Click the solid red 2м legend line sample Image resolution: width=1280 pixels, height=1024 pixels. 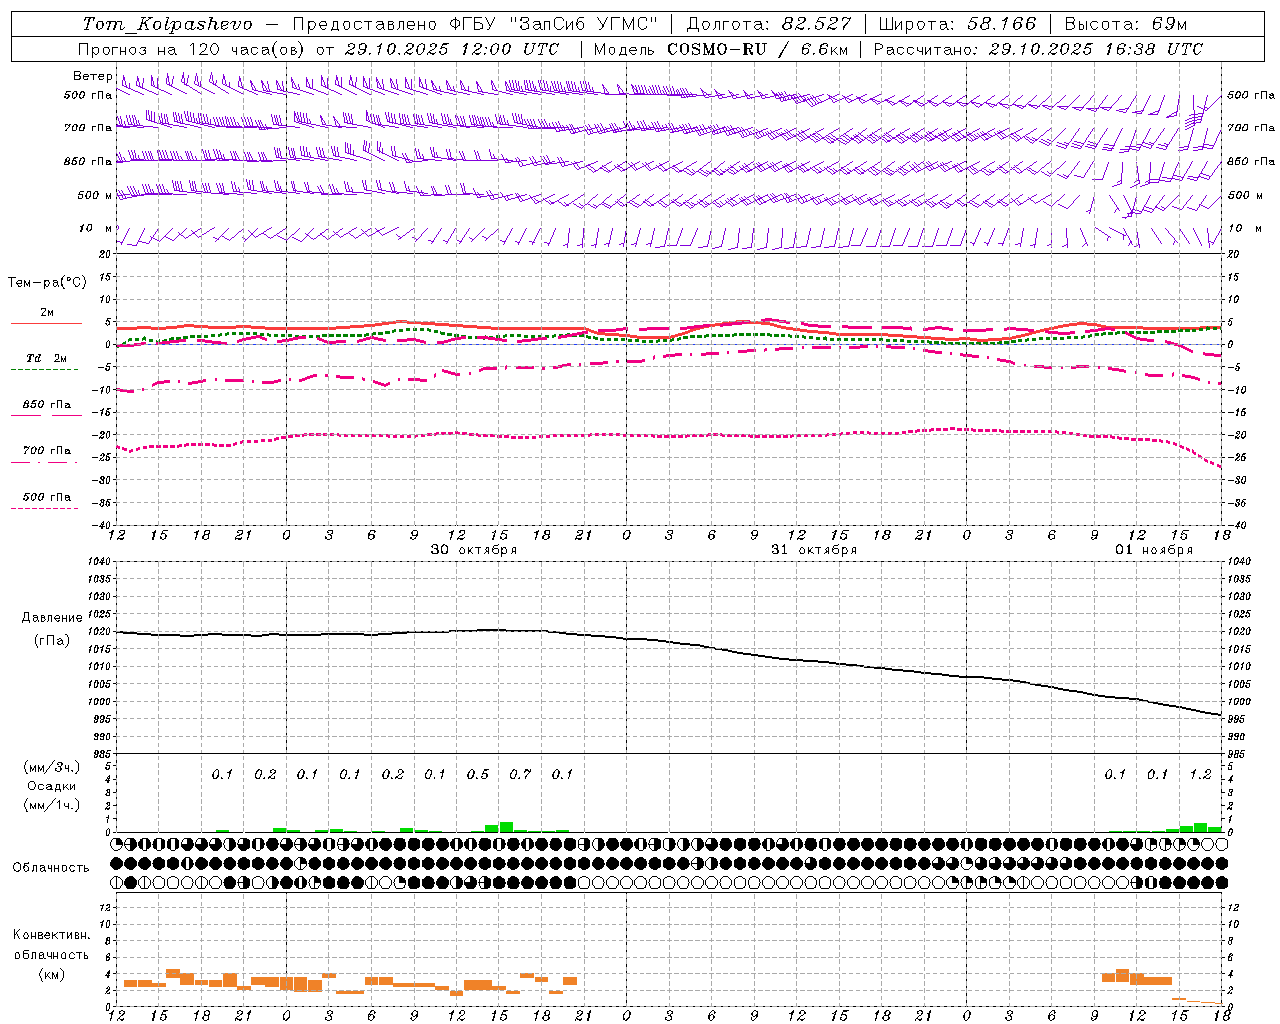(46, 324)
